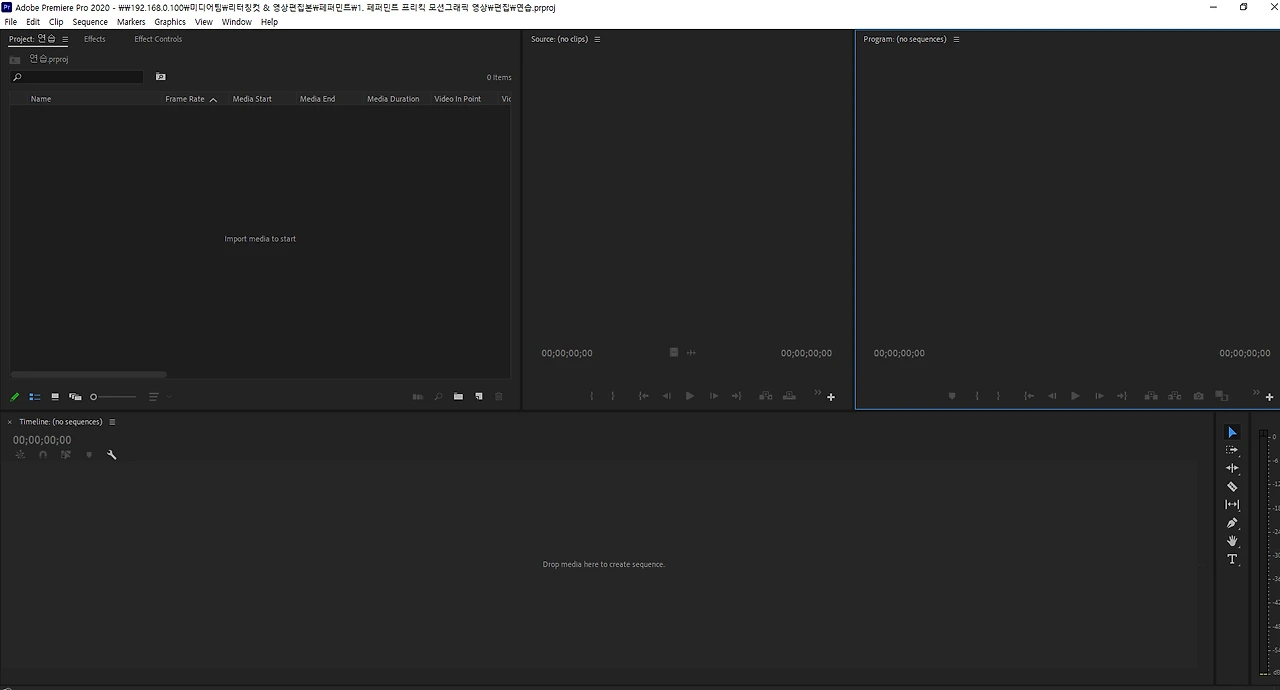Open Timeline display settings wrench
This screenshot has width=1280, height=690.
coord(112,455)
